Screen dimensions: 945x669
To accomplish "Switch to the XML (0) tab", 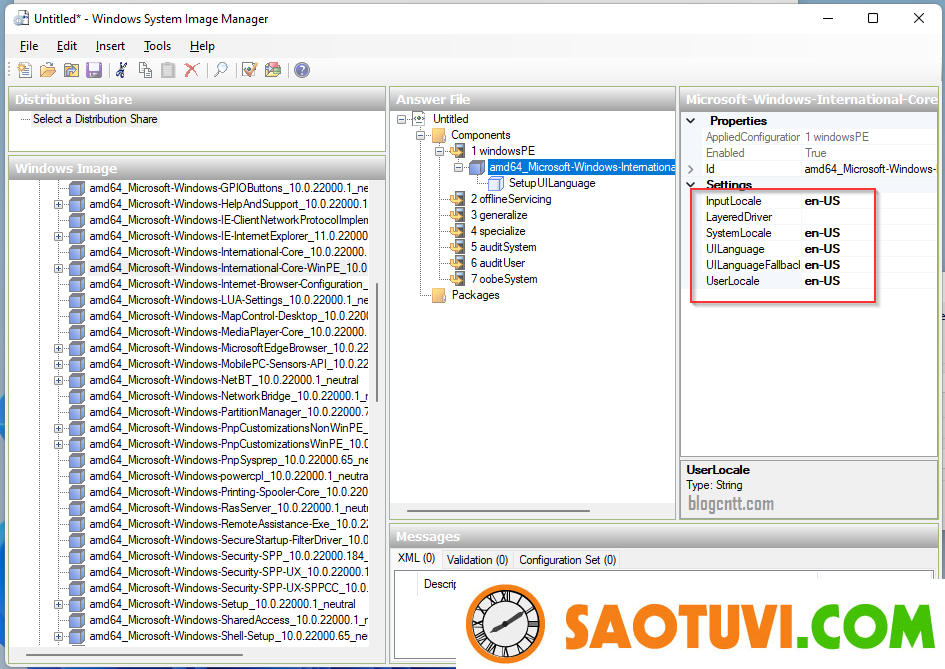I will click(416, 558).
